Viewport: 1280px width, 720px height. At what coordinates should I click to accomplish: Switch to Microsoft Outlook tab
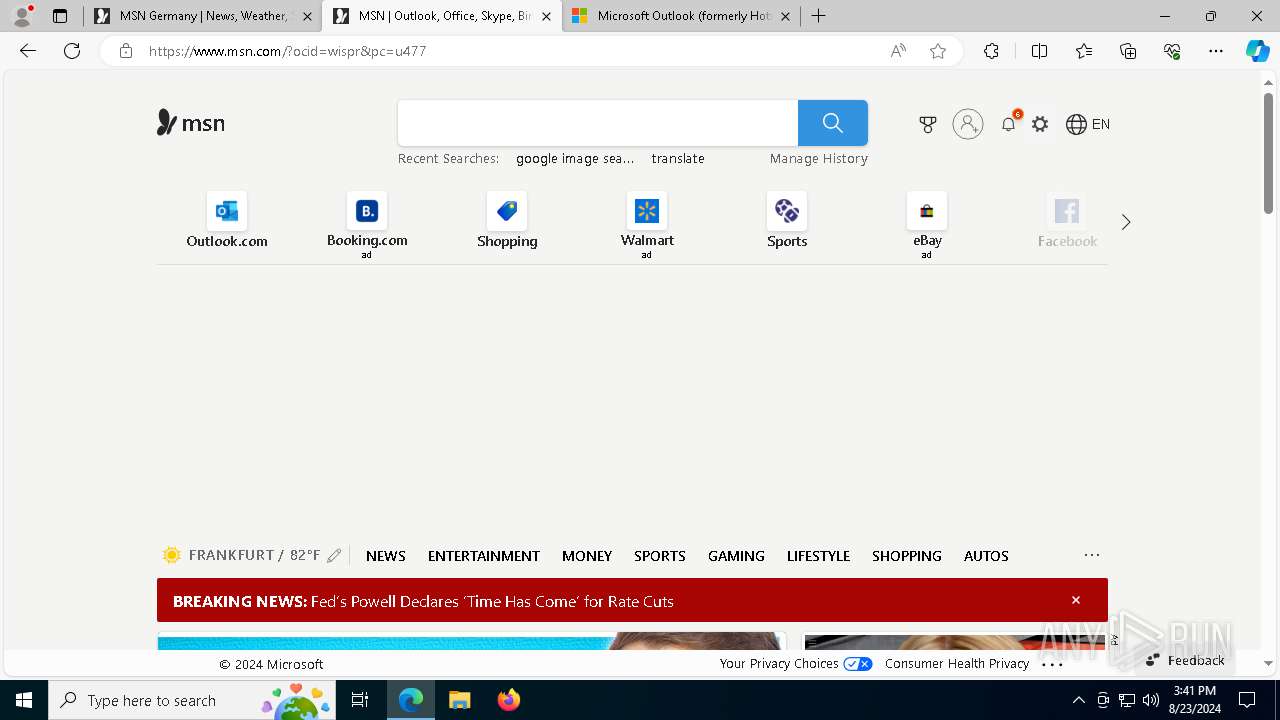tap(681, 16)
